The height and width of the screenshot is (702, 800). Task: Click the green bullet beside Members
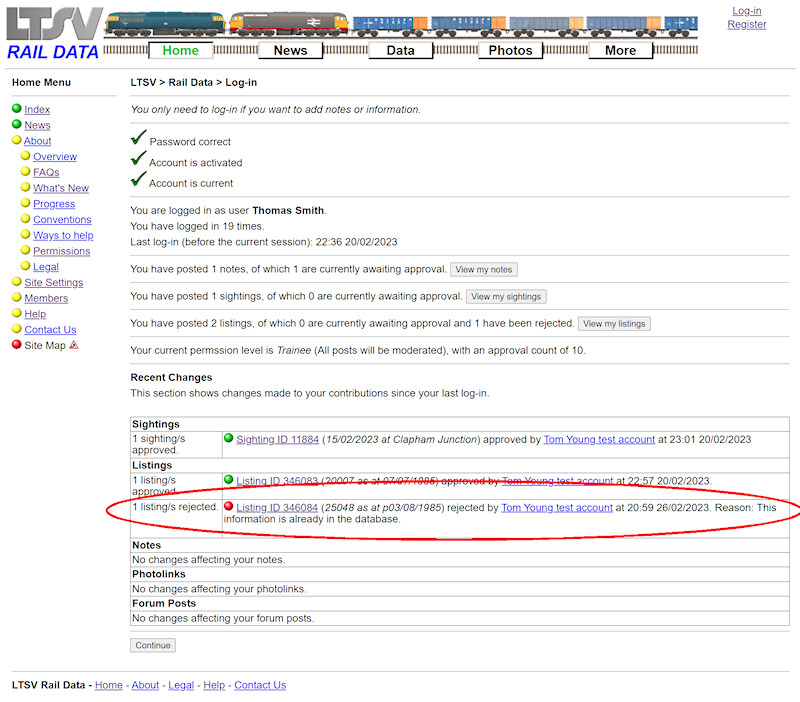tap(15, 298)
